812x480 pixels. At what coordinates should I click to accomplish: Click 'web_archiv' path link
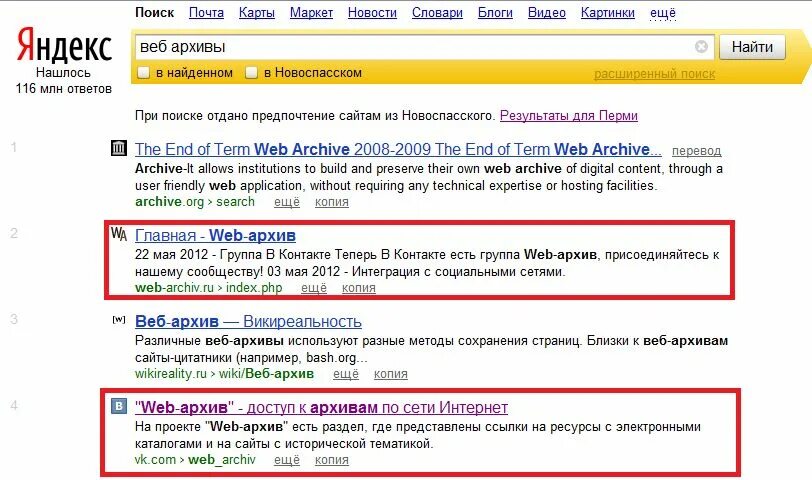point(222,460)
